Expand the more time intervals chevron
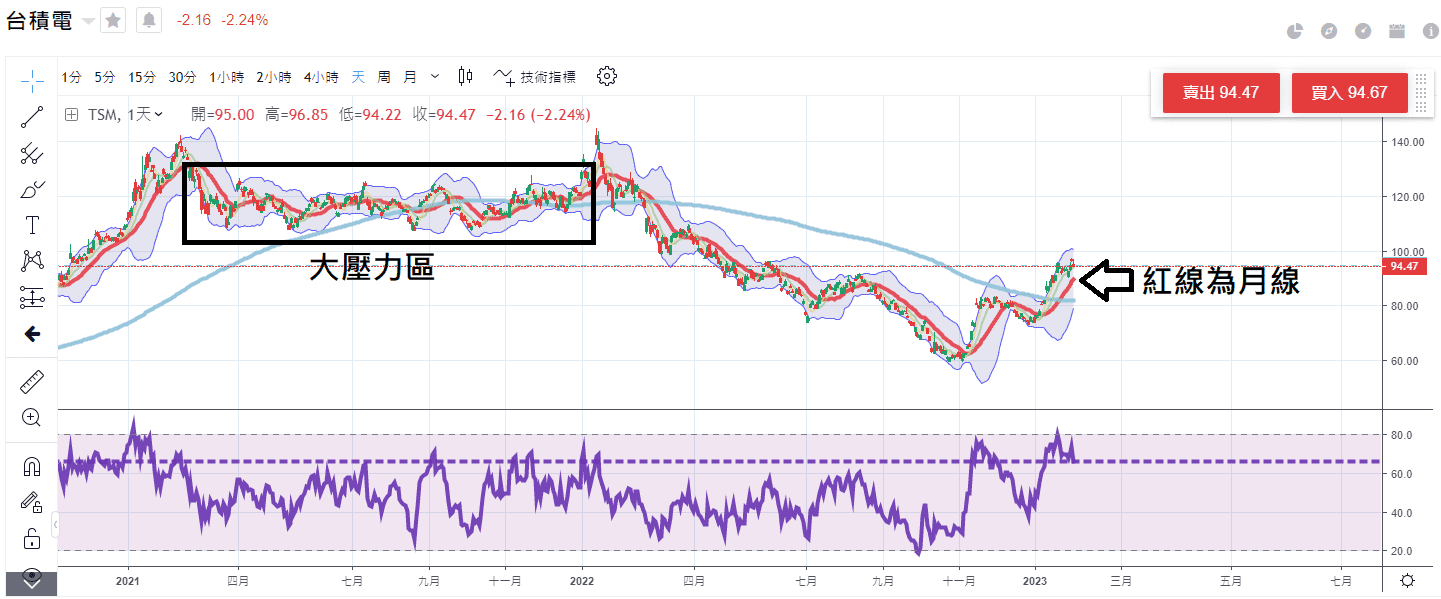Viewport: 1441px width, 599px height. [435, 76]
